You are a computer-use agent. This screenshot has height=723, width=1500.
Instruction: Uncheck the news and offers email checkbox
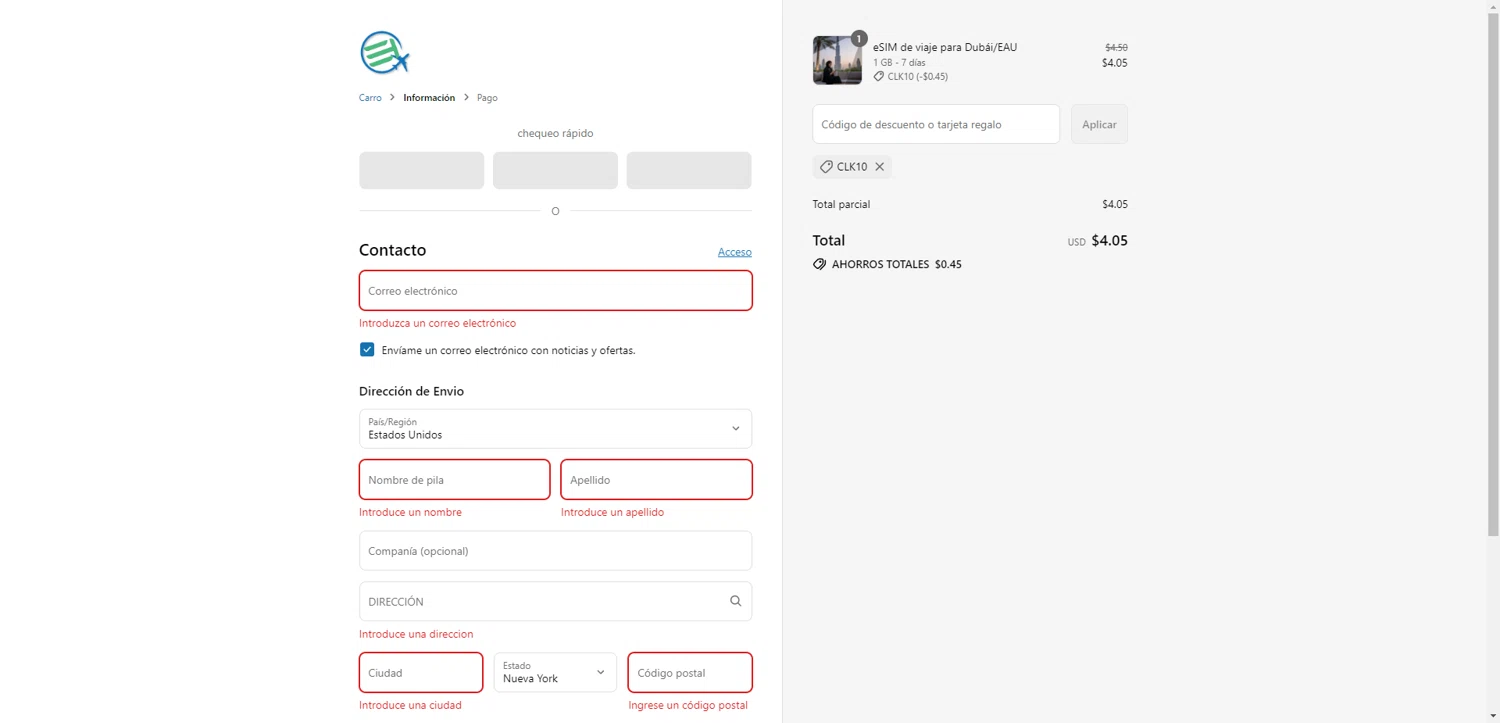pos(367,350)
